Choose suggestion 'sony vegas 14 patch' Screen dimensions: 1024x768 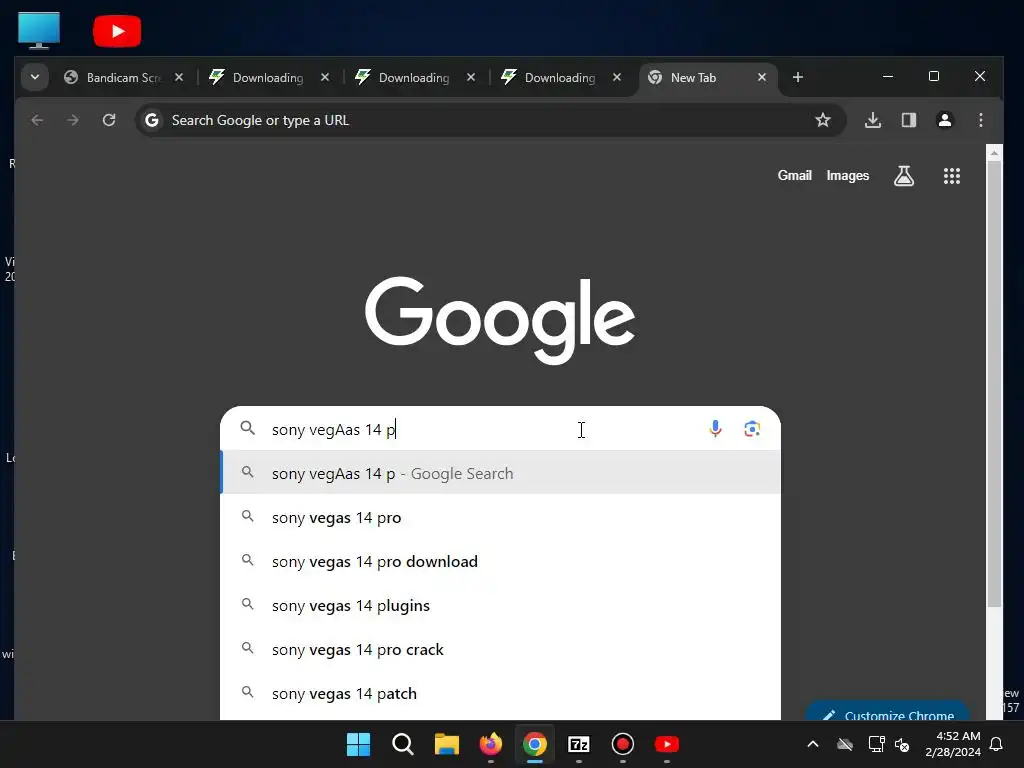pos(501,694)
